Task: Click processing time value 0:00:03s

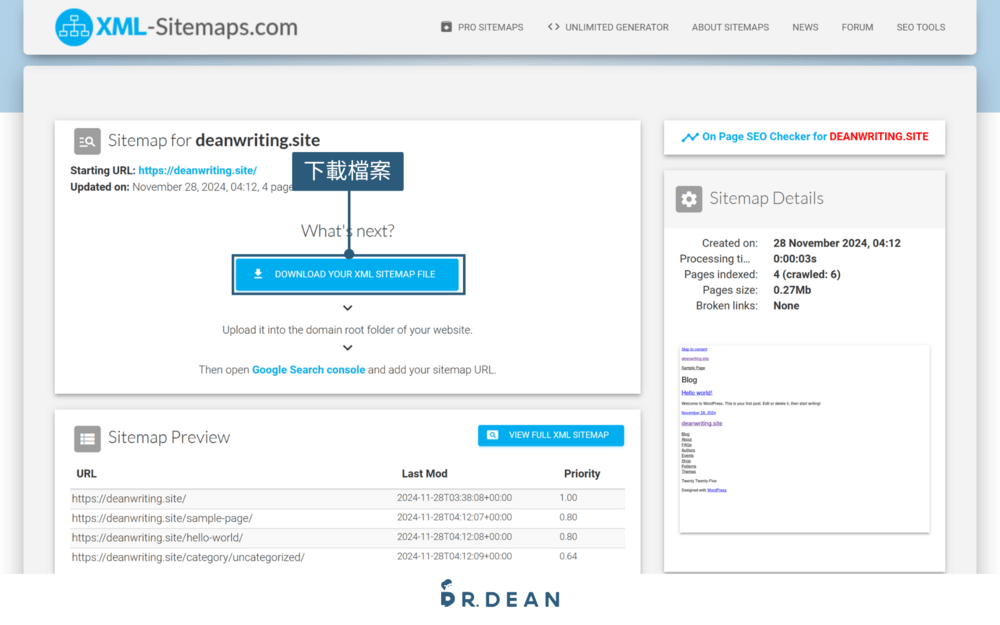Action: pyautogui.click(x=795, y=259)
